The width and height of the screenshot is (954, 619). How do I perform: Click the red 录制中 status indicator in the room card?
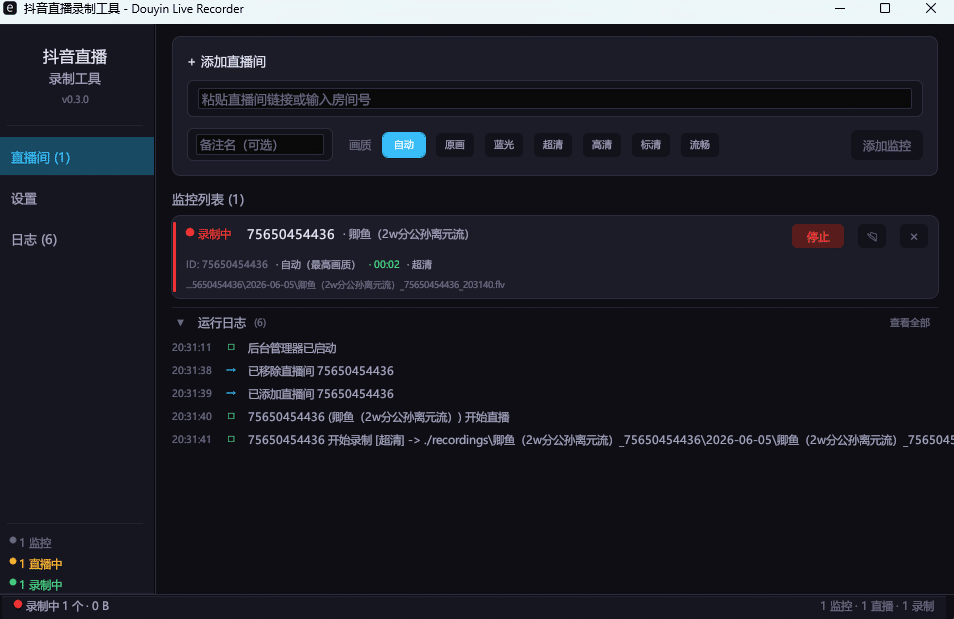[209, 234]
